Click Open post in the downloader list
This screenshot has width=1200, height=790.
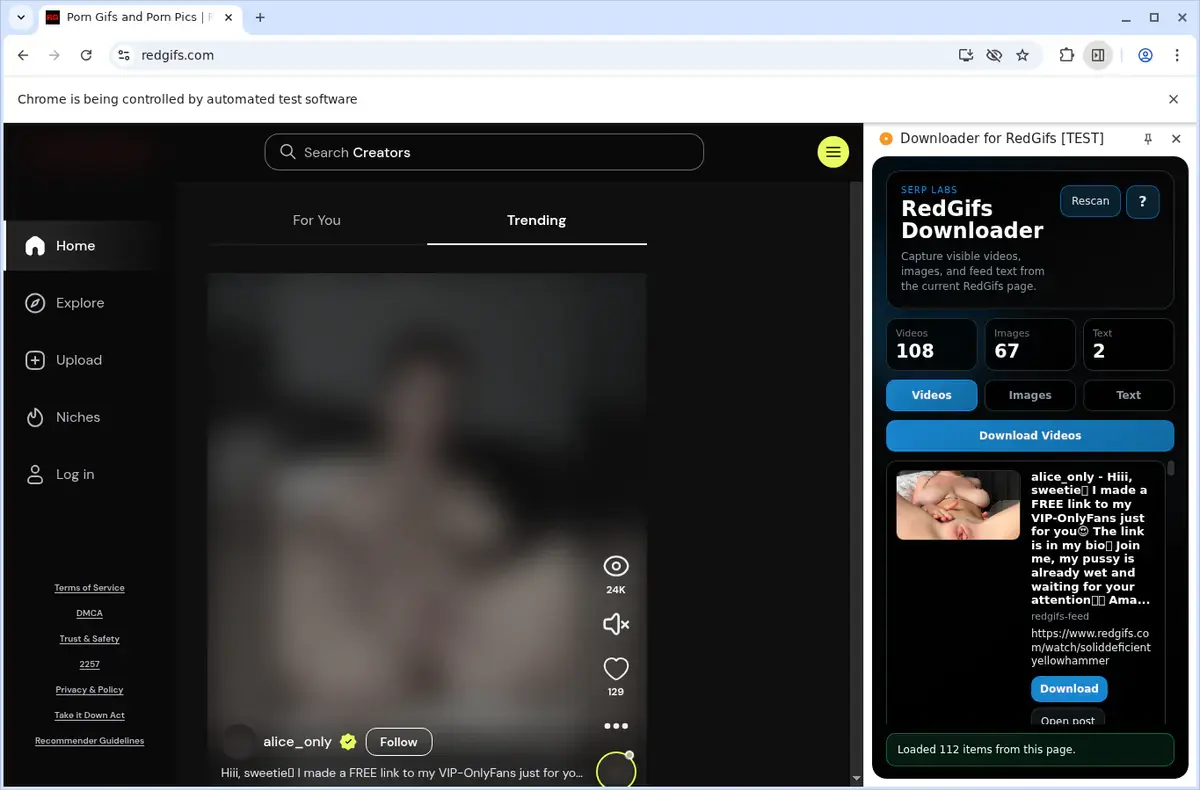point(1068,718)
